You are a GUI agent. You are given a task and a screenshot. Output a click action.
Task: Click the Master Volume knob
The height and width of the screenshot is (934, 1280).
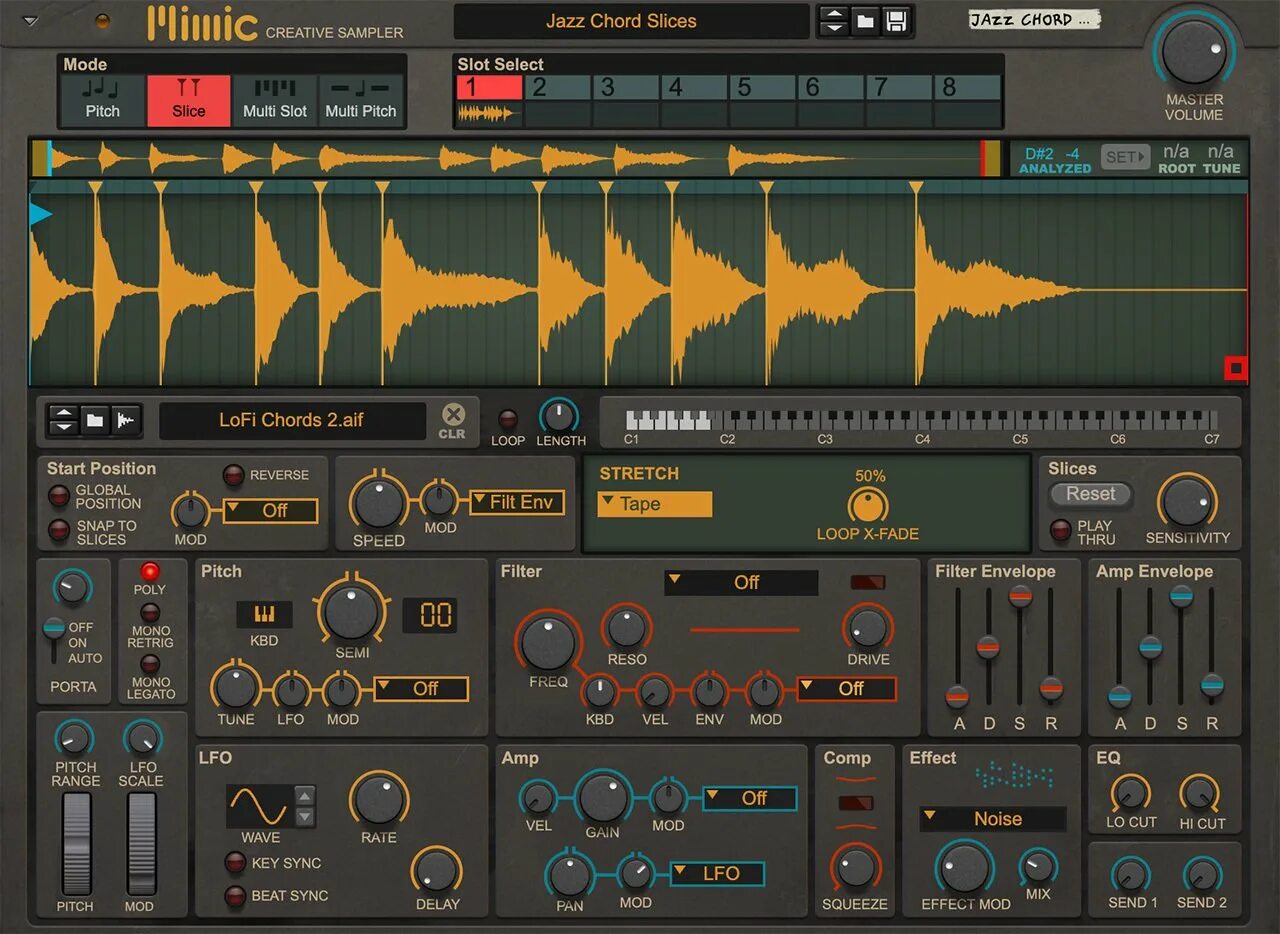point(1194,53)
